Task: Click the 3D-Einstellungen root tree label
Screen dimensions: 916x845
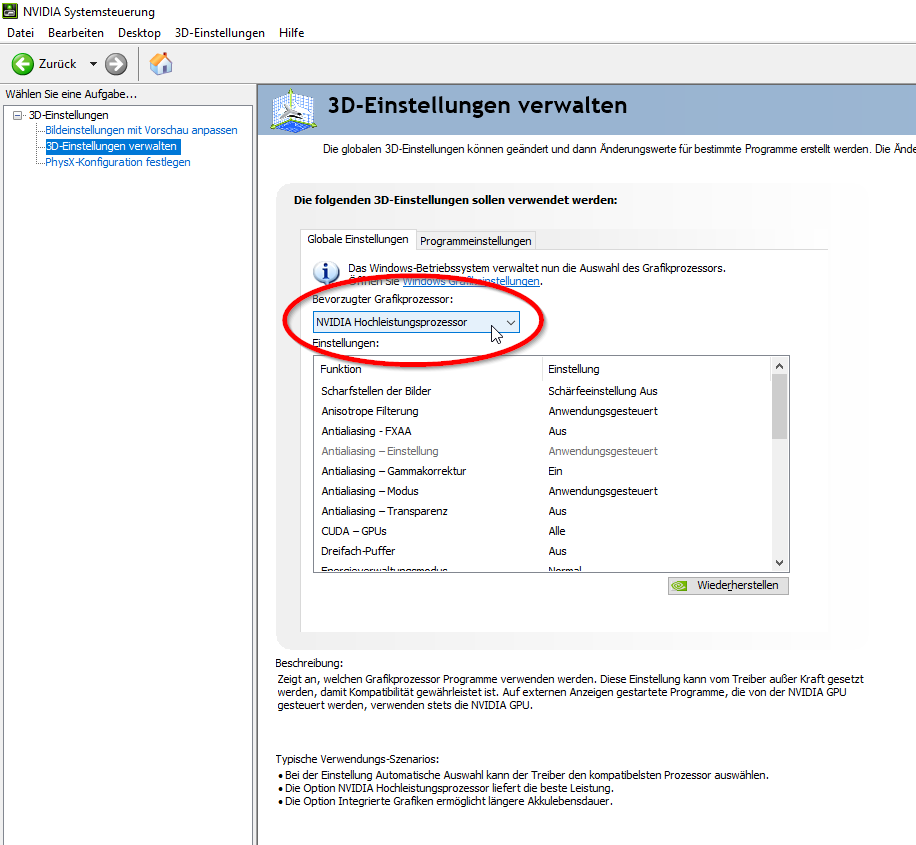Action: [68, 115]
